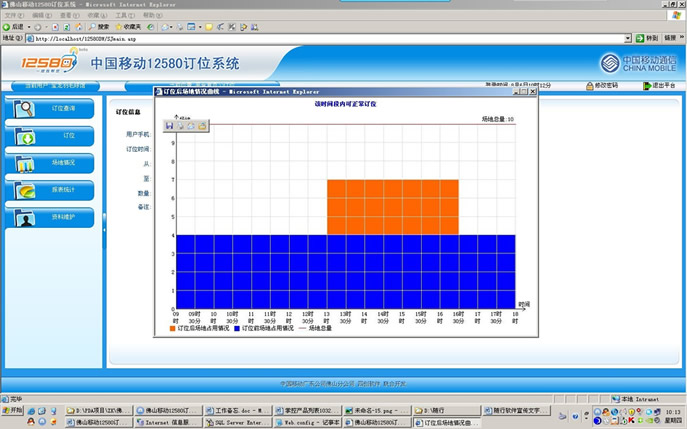This screenshot has width=687, height=429.
Task: Switch to the SQL Server Enterprise taskbar item
Action: (x=237, y=422)
